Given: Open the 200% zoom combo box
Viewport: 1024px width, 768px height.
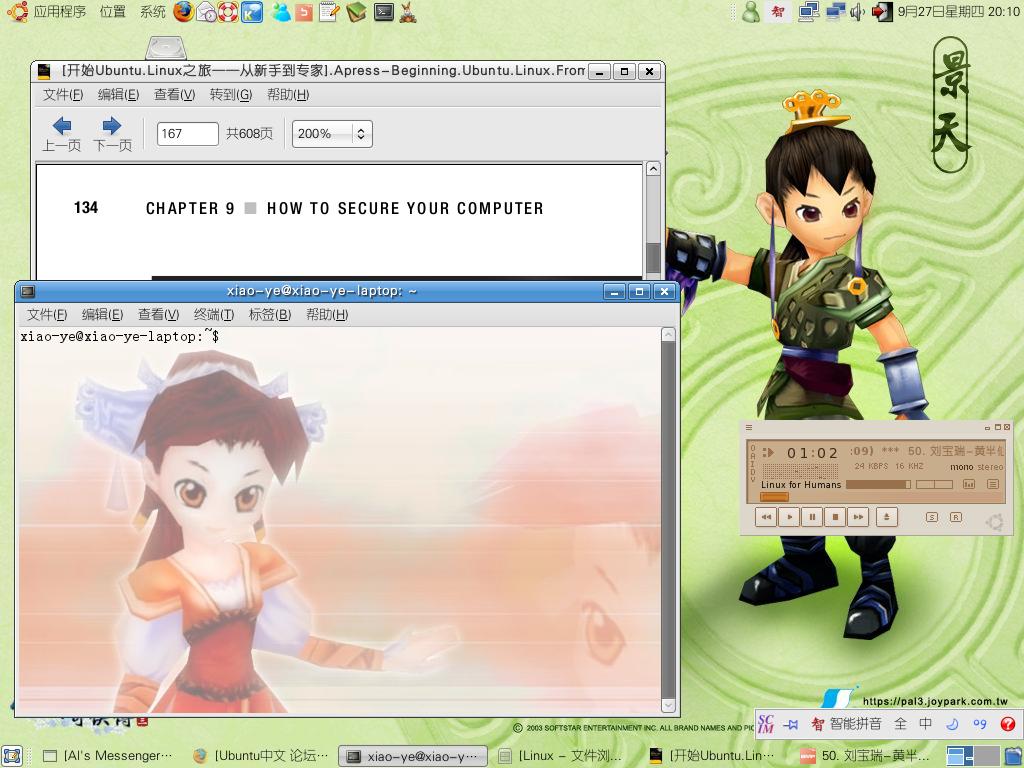Looking at the screenshot, I should point(332,134).
